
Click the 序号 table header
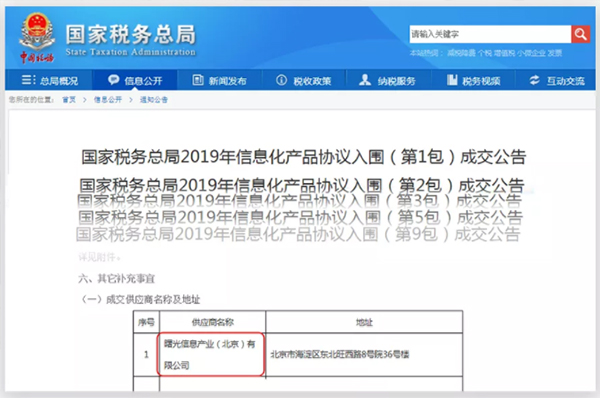coord(146,322)
